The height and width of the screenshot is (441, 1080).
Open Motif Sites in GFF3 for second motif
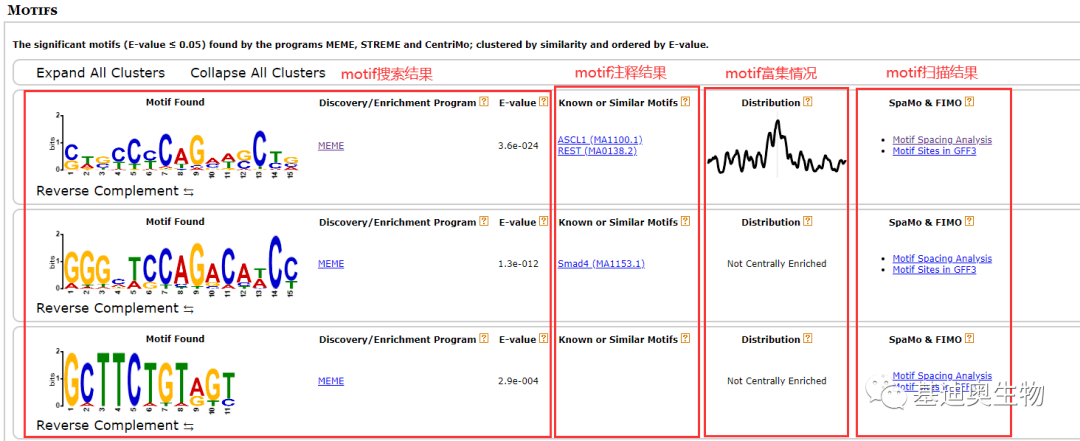point(934,270)
